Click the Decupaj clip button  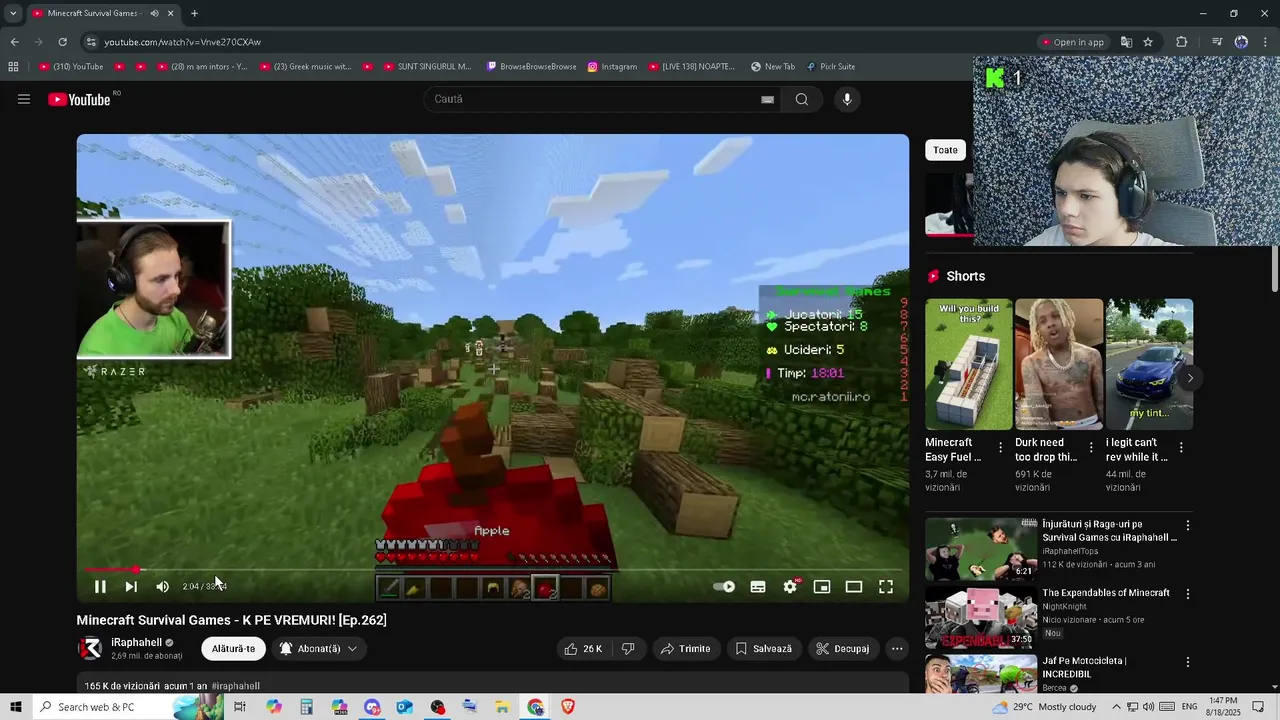(x=842, y=648)
